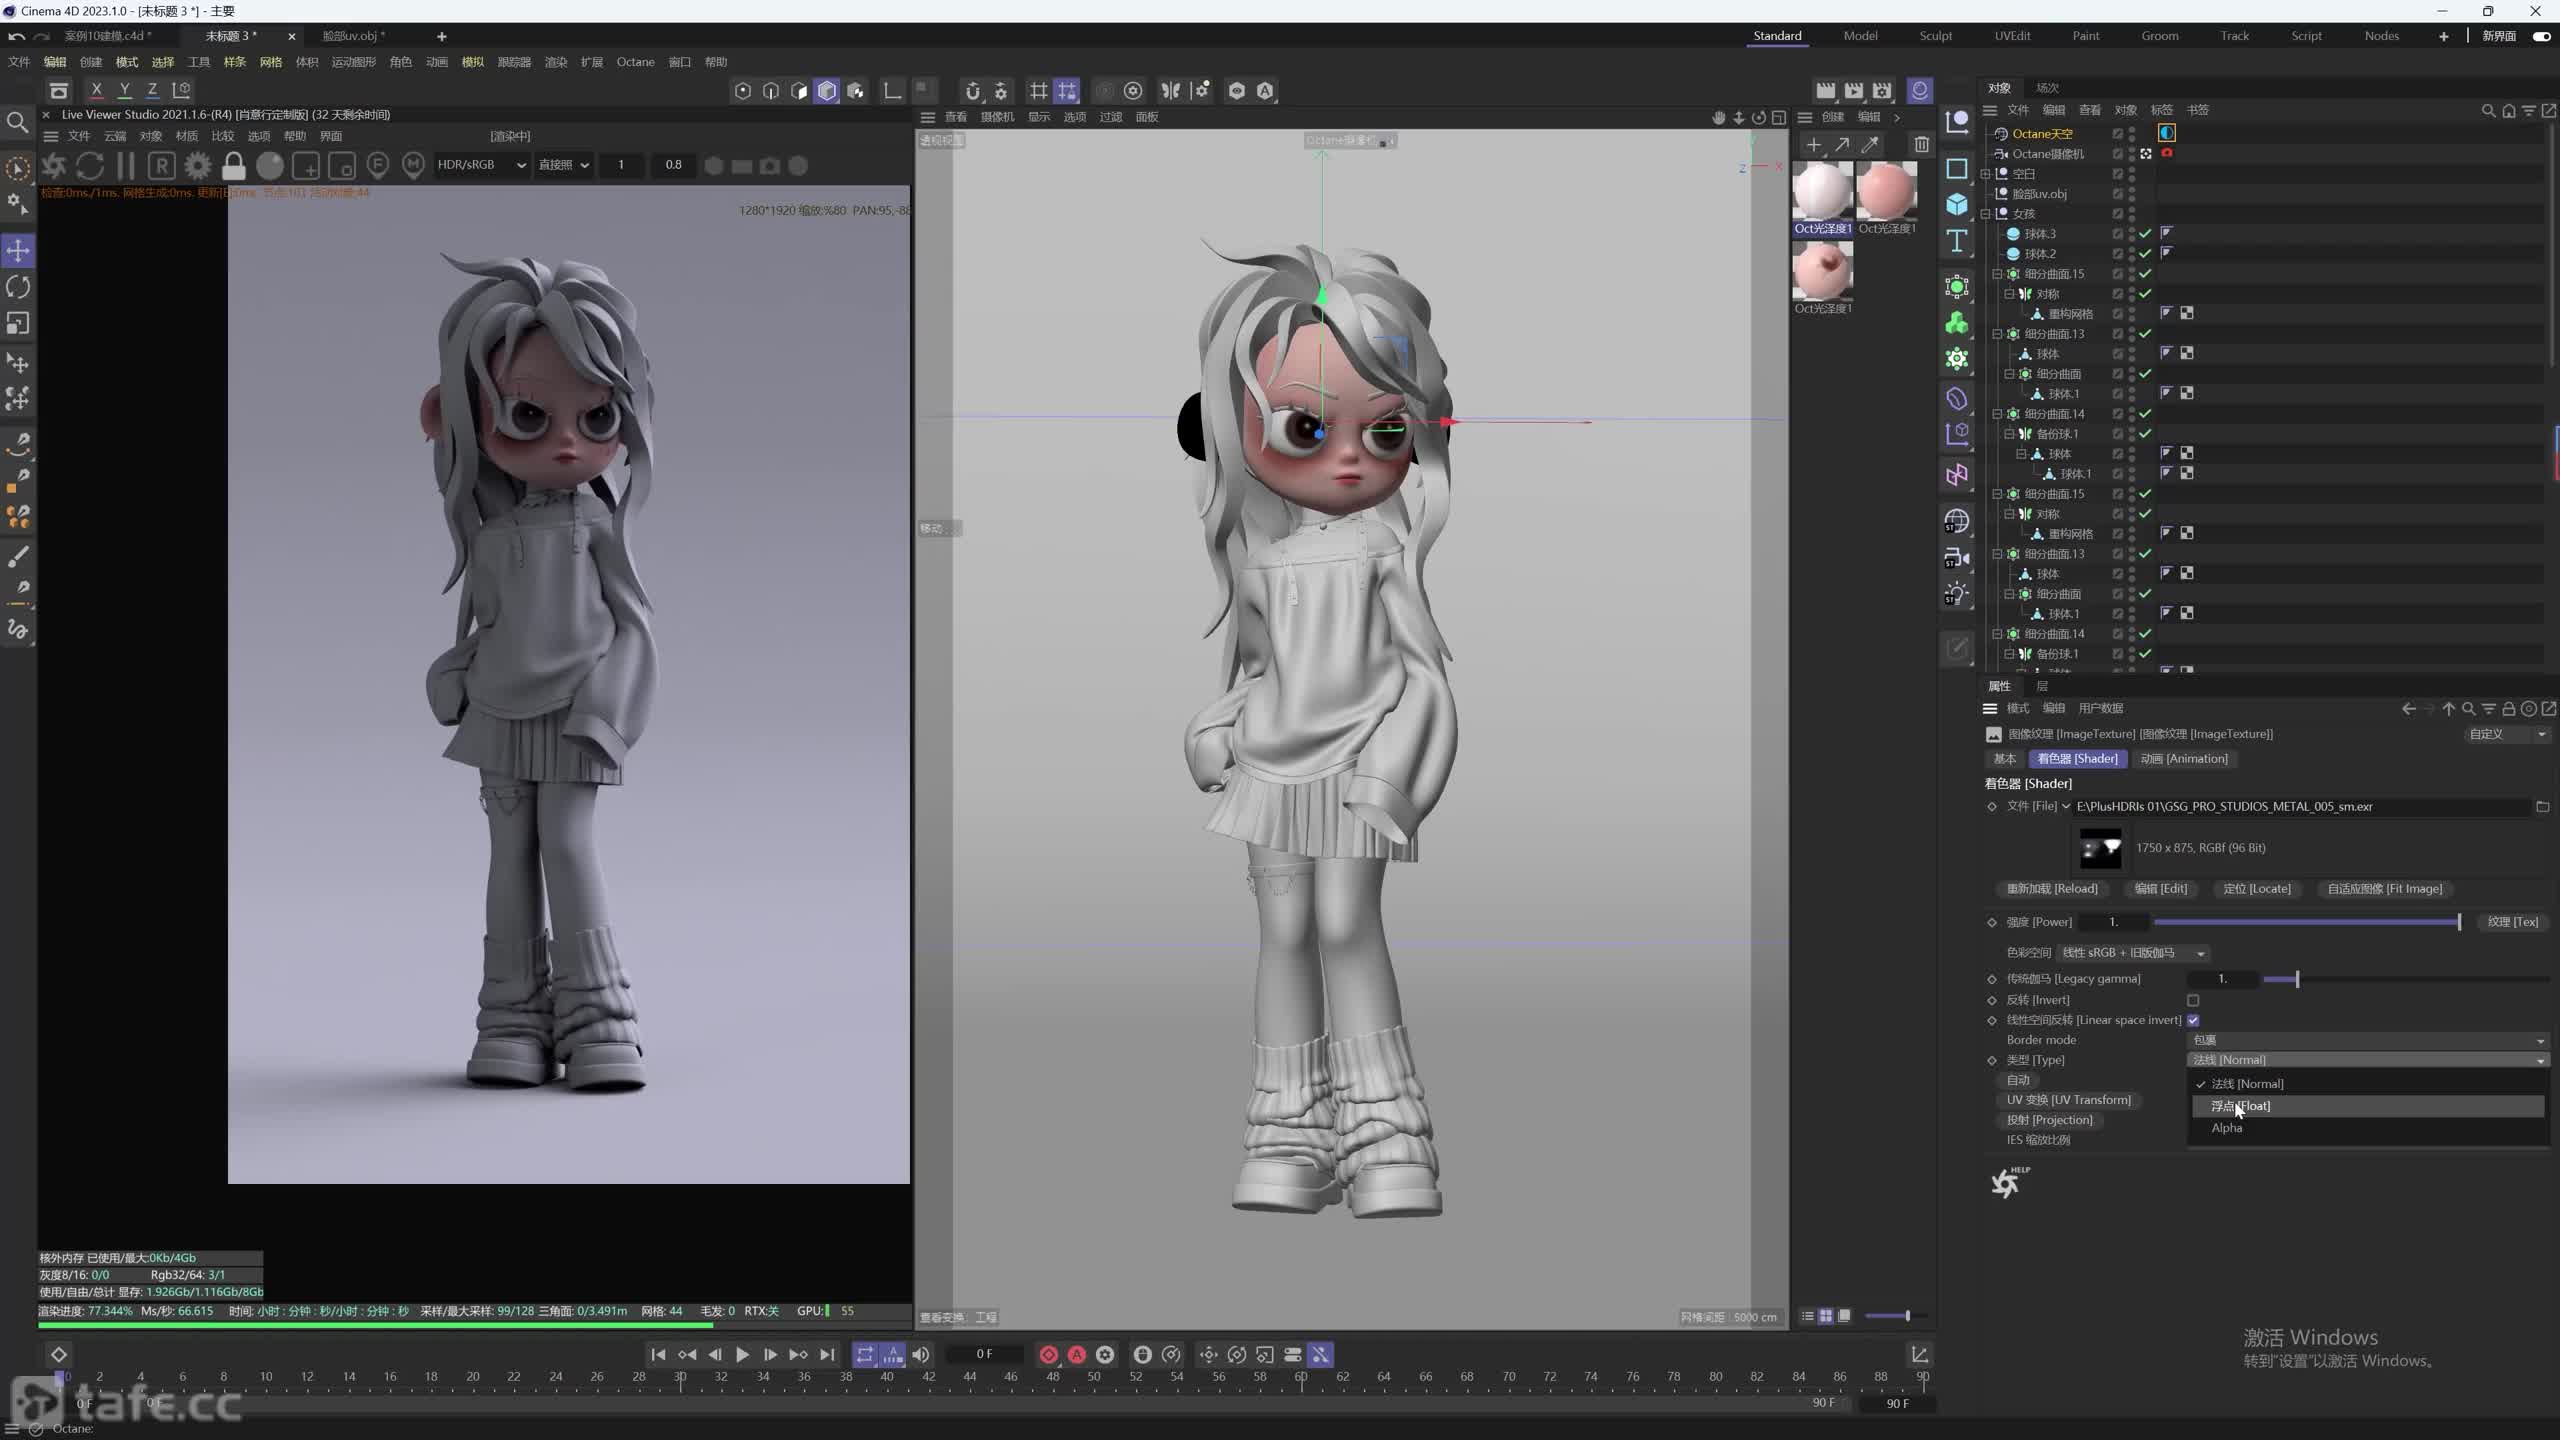2560x1440 pixels.
Task: Open the File path mode dropdown arrow
Action: 2066,806
